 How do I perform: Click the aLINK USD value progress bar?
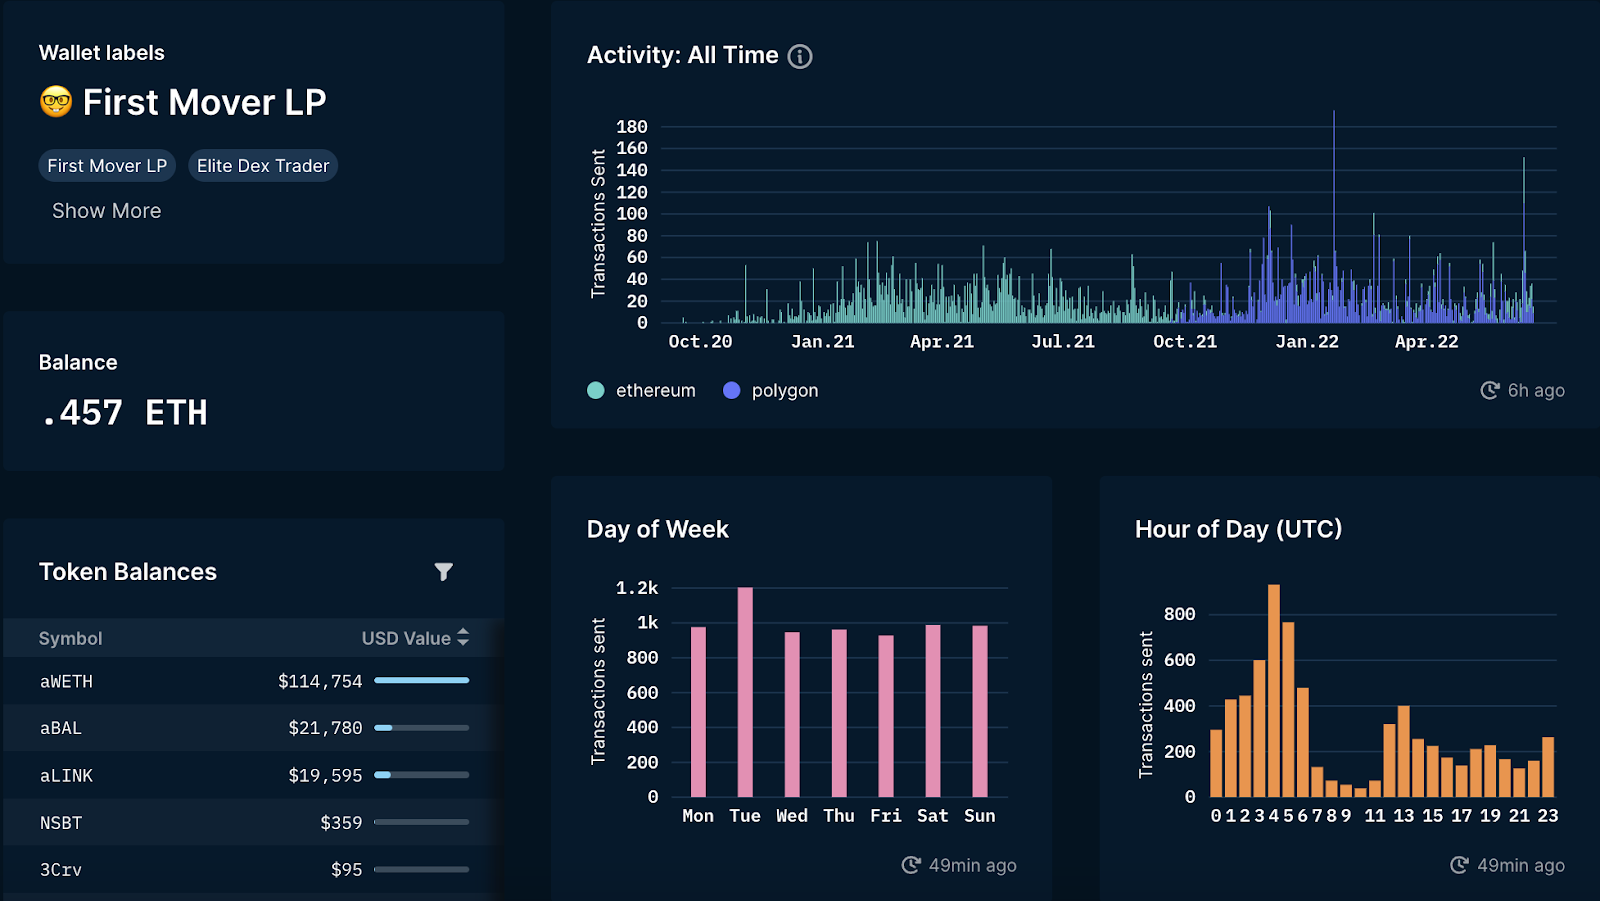(421, 775)
